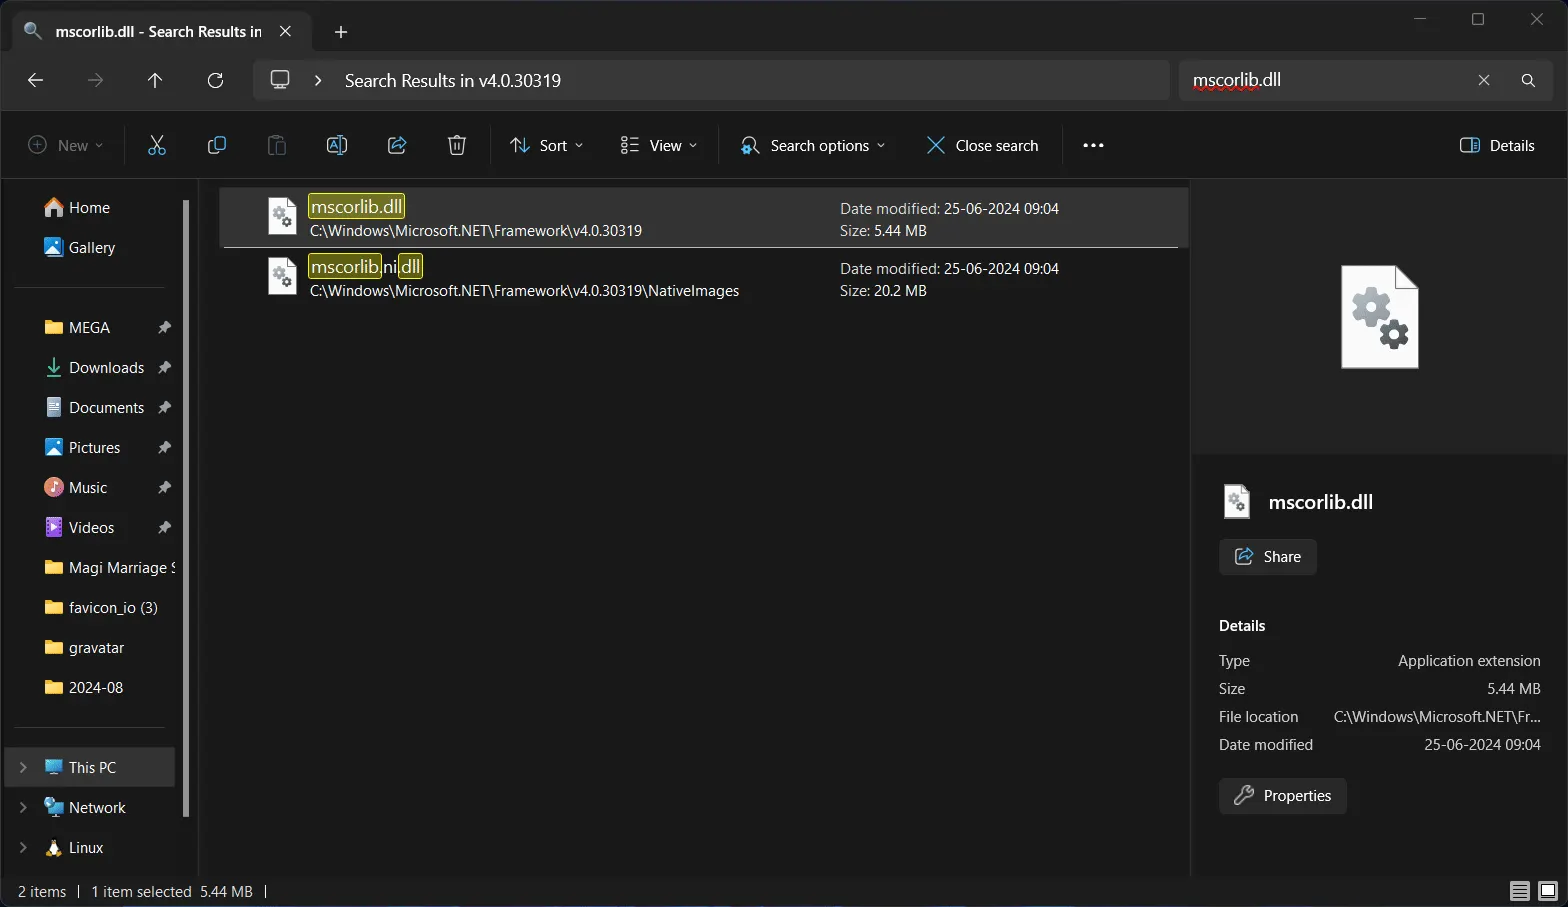
Task: Open Linux in the sidebar
Action: 86,847
